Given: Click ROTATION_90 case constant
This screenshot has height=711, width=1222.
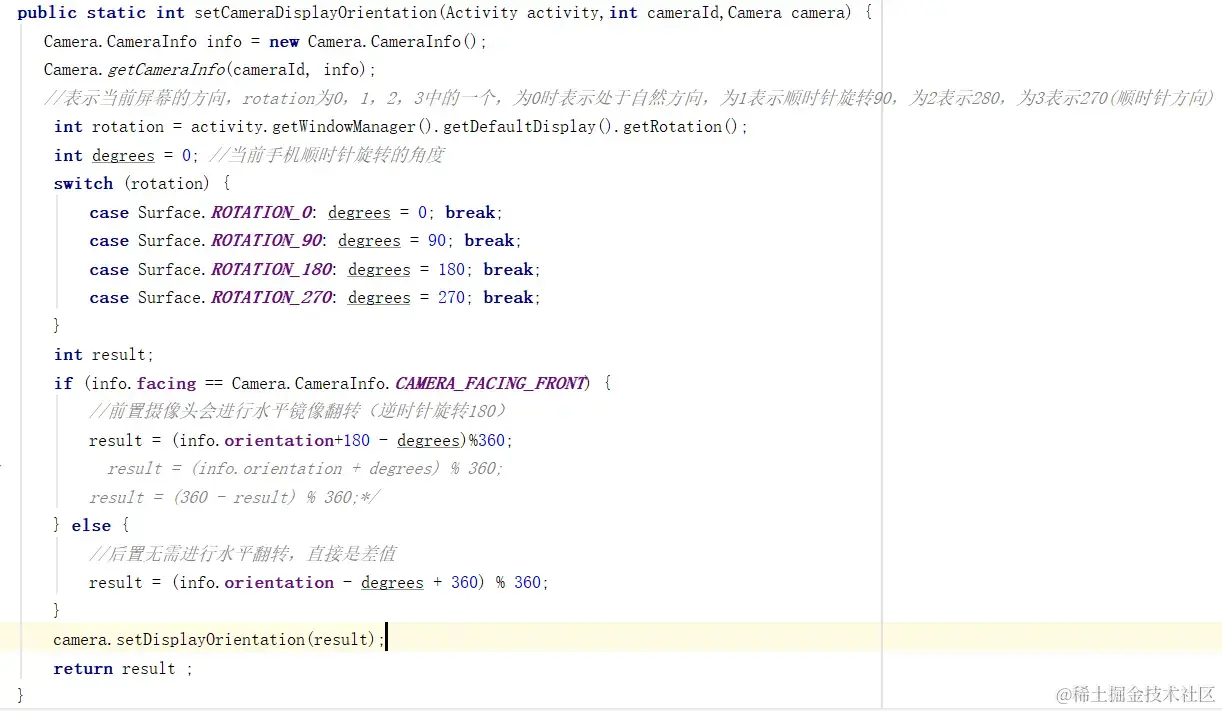Looking at the screenshot, I should click(268, 240).
